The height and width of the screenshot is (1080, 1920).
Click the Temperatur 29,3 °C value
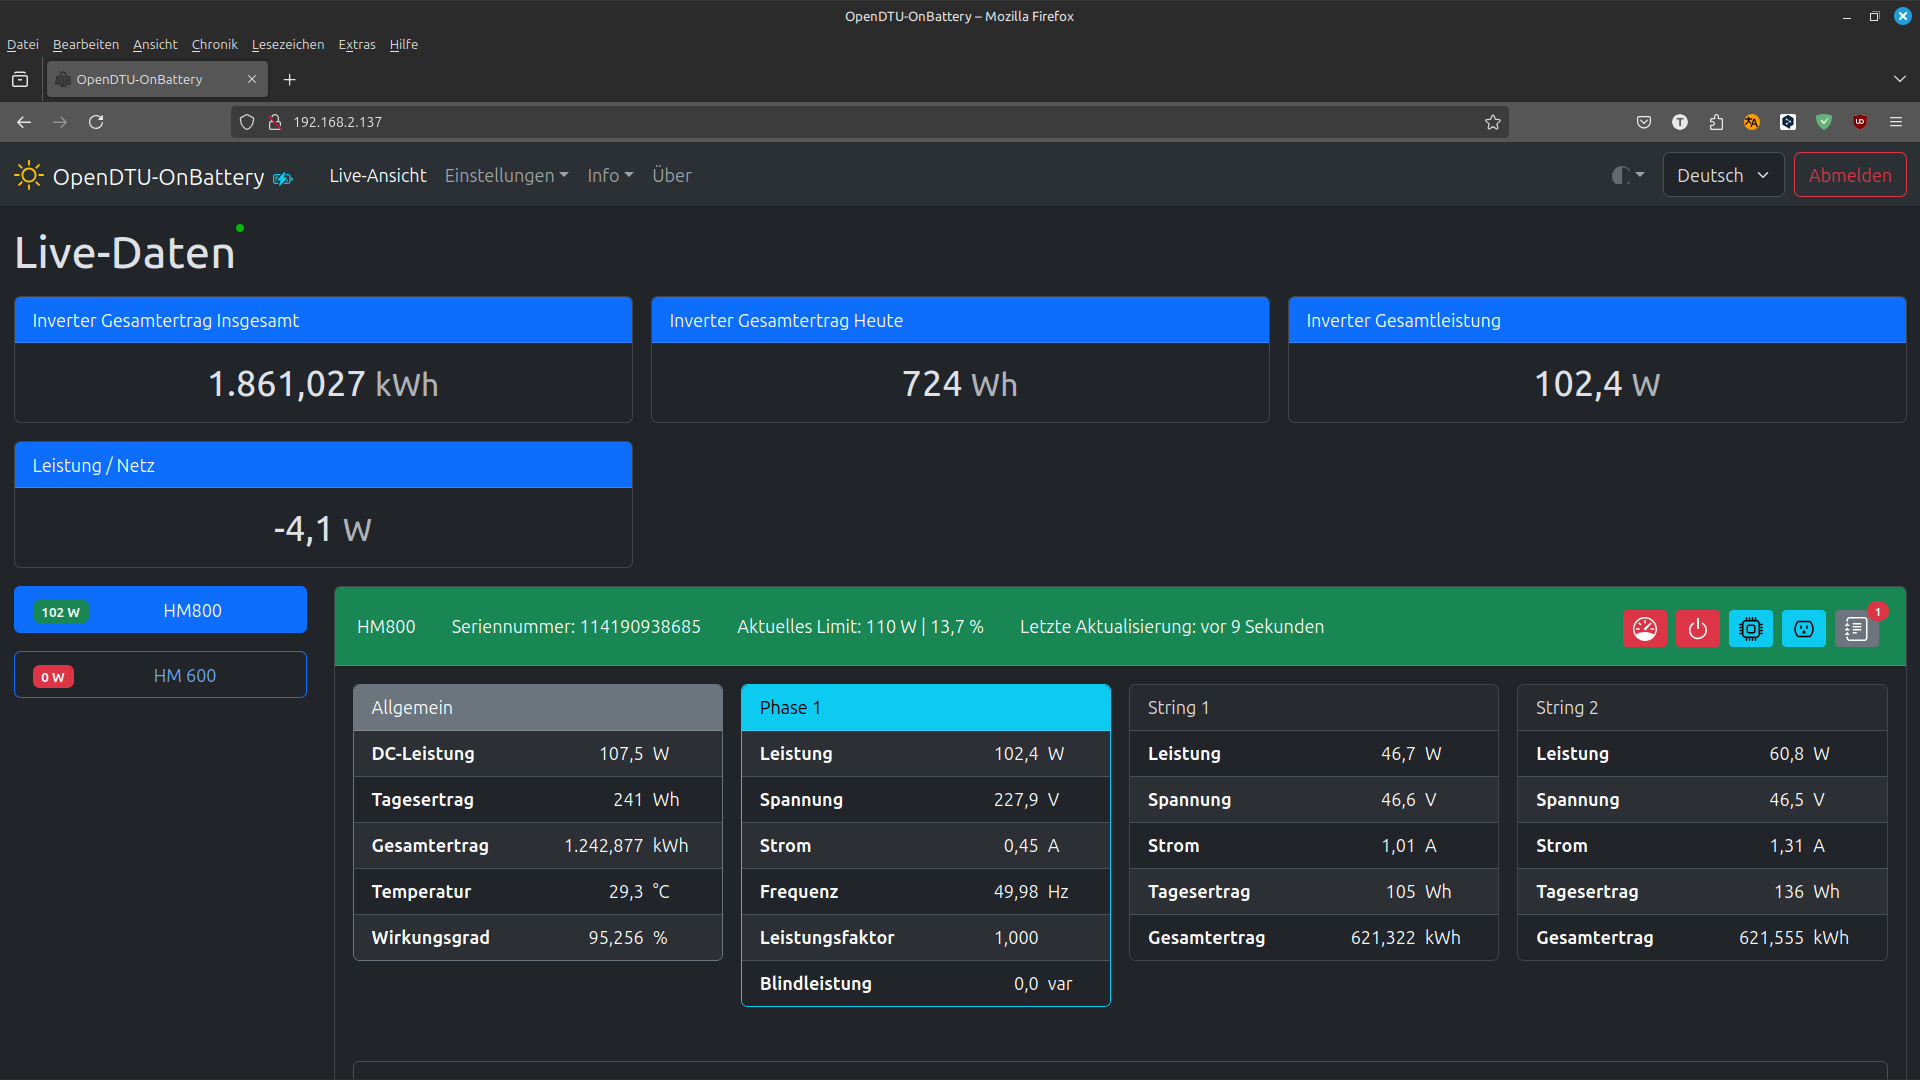pos(639,892)
